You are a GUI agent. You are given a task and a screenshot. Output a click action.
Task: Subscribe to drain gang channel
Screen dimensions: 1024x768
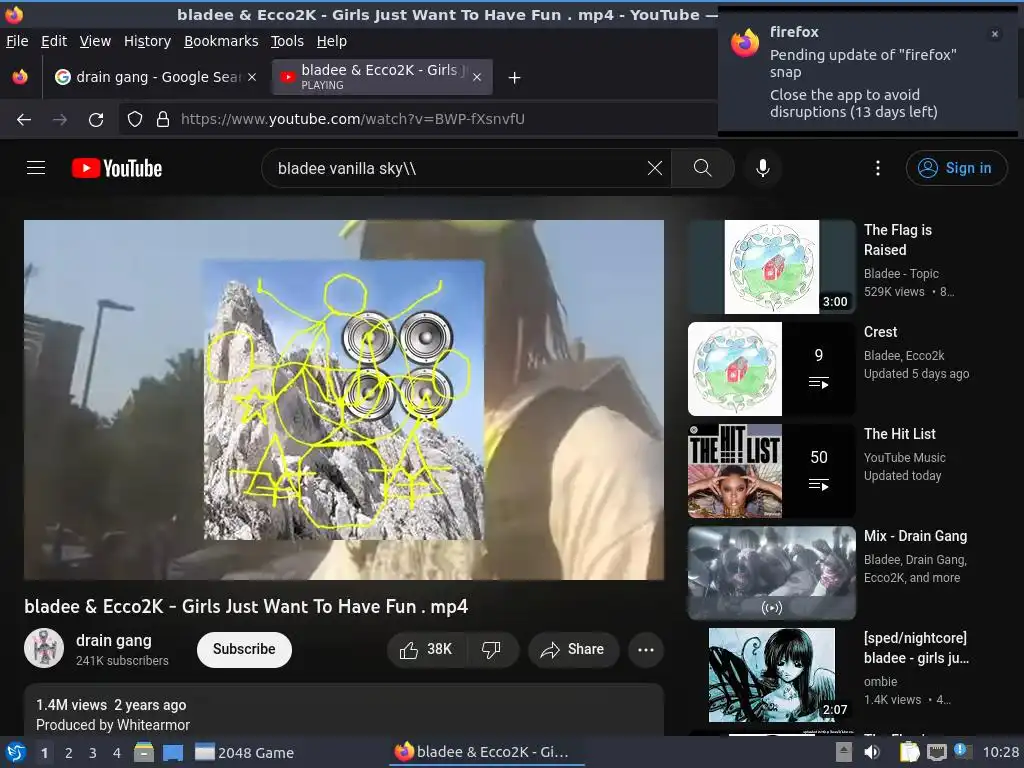click(244, 649)
